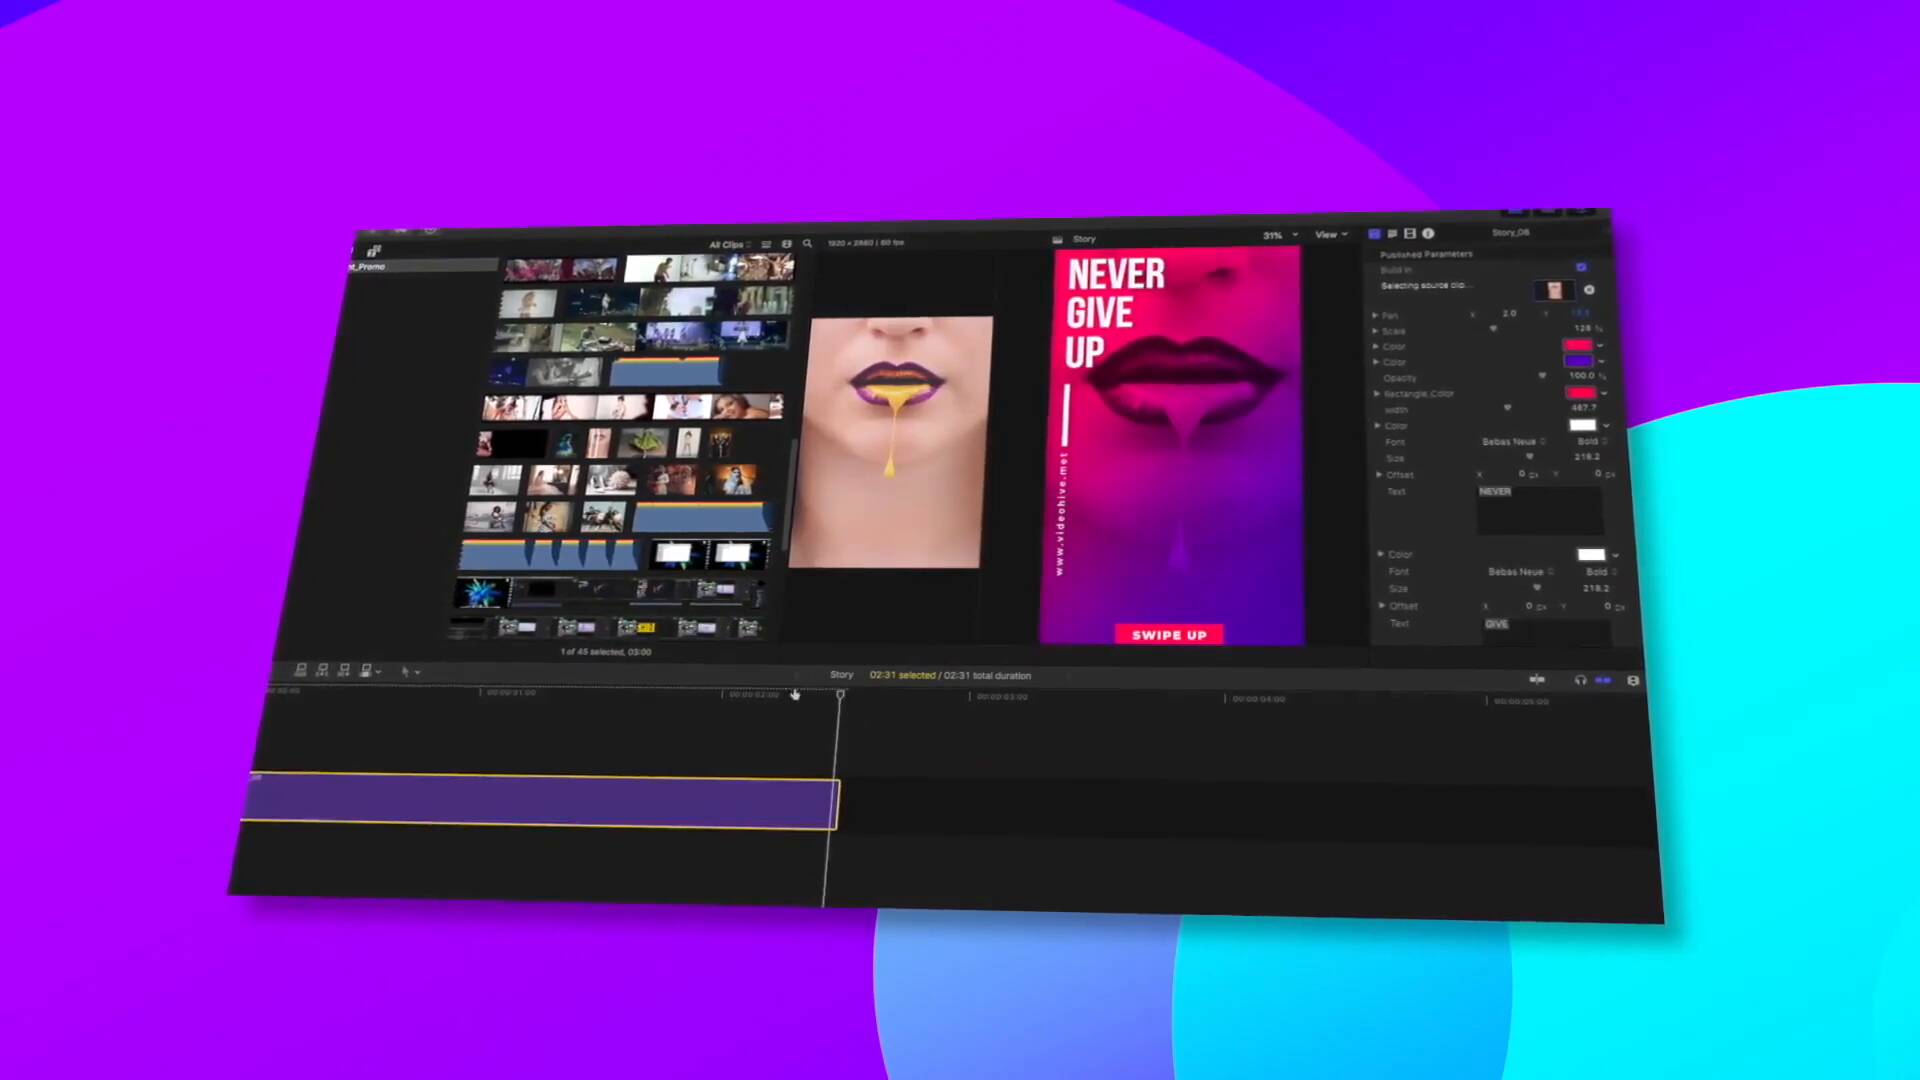Image resolution: width=1920 pixels, height=1080 pixels.
Task: Click the source clip thumbnail well in inspector
Action: pos(1554,290)
